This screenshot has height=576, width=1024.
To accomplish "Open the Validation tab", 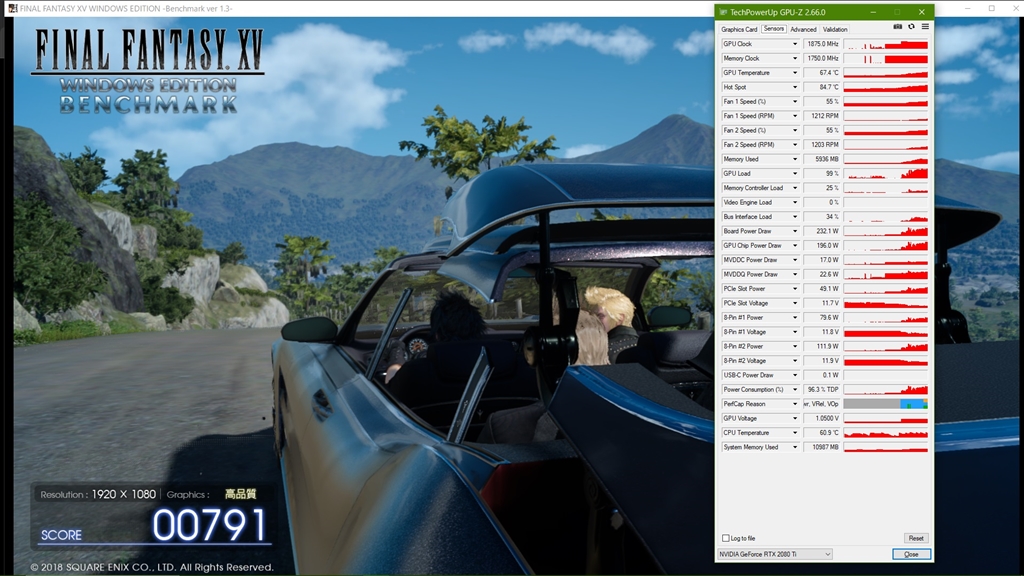I will tap(835, 29).
